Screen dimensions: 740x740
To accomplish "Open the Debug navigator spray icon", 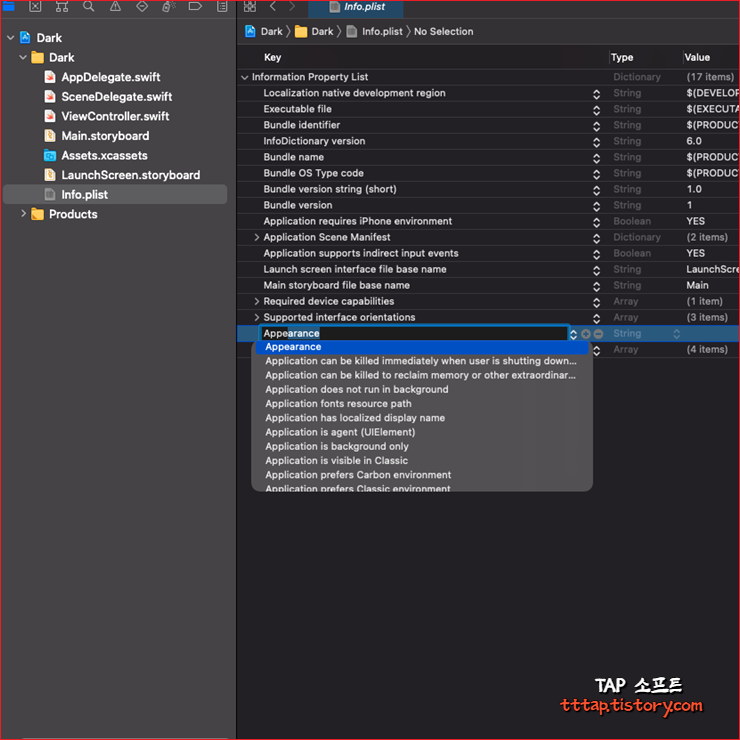I will [168, 6].
